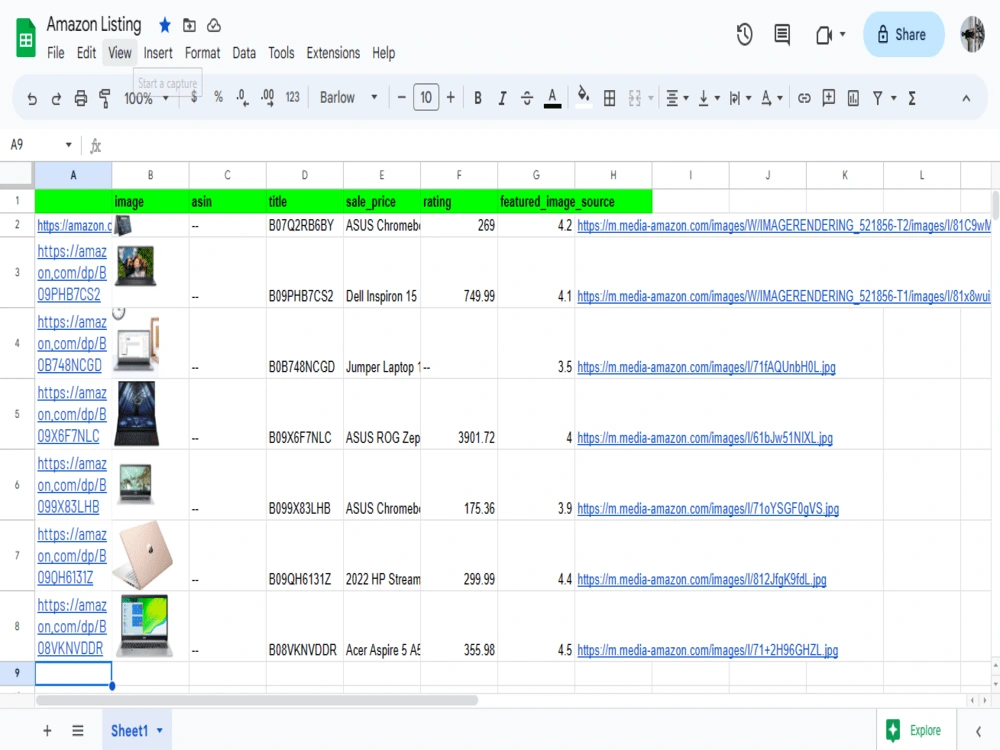Expand the text wrapping dropdown

tap(749, 98)
